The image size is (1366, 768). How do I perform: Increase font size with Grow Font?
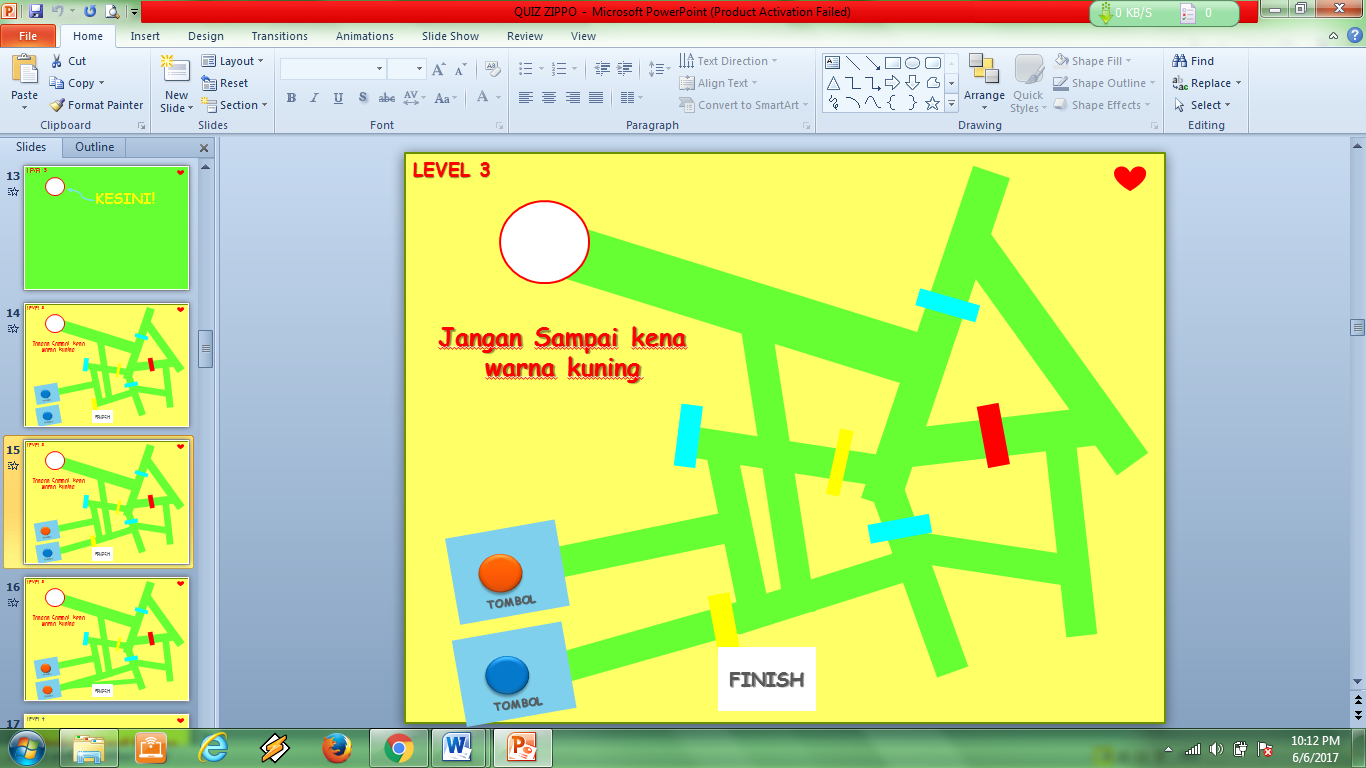tap(439, 69)
